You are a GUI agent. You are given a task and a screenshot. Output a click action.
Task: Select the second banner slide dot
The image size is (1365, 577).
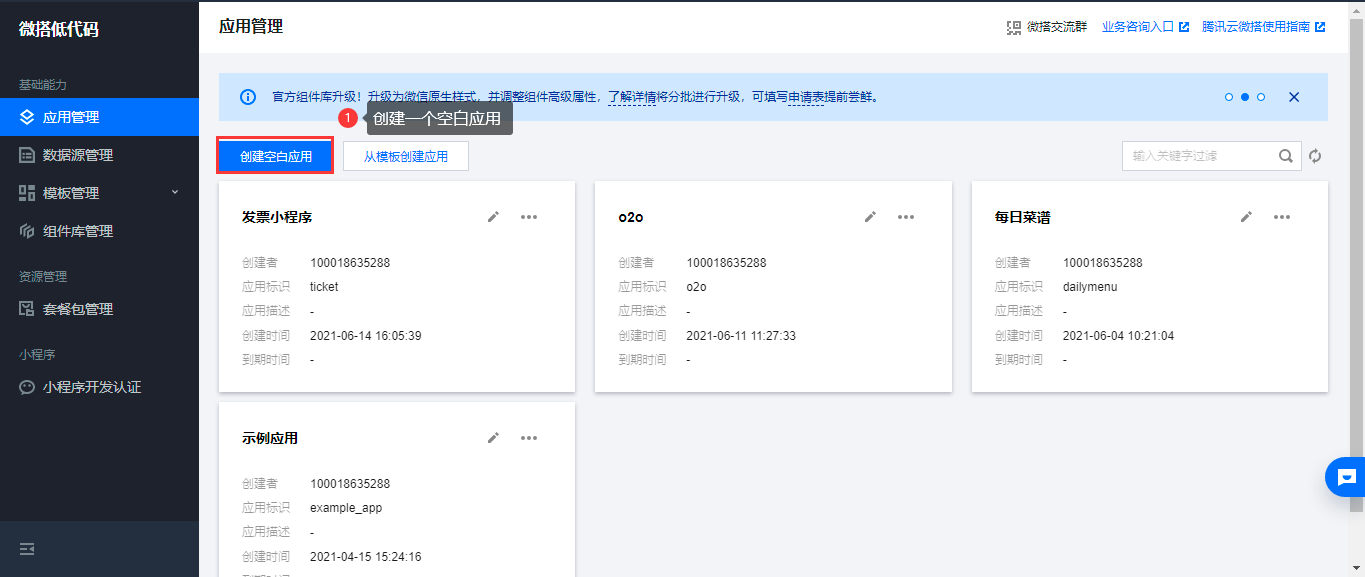[1245, 97]
